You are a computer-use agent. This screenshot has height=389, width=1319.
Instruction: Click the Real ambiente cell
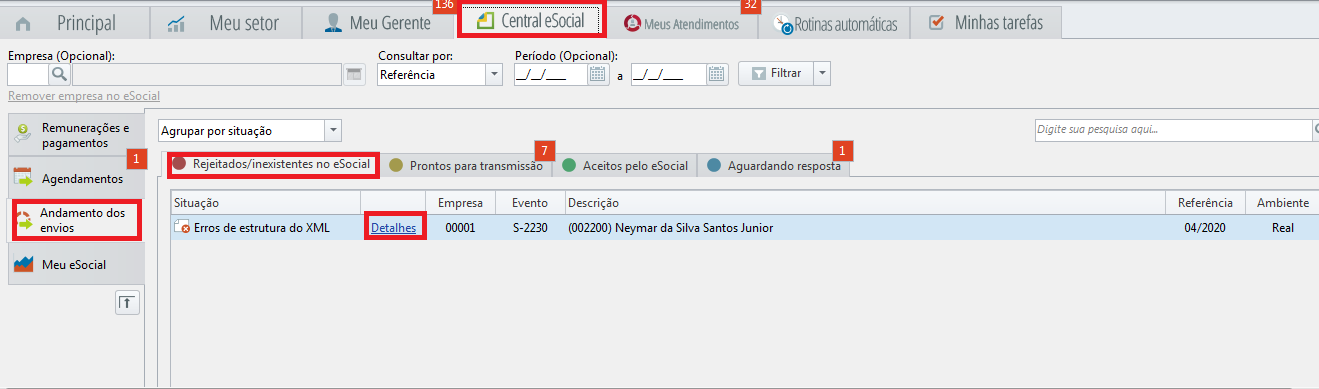[1283, 228]
